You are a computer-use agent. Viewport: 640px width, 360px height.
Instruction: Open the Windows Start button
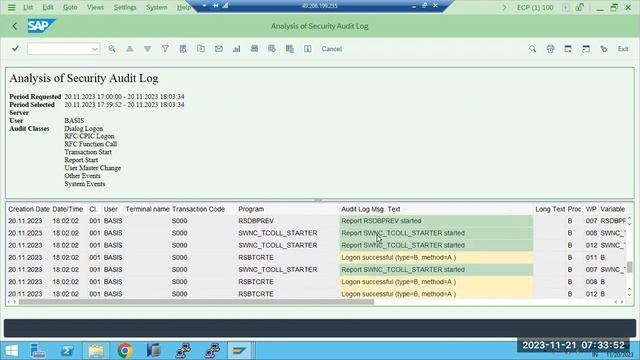(x=12, y=351)
